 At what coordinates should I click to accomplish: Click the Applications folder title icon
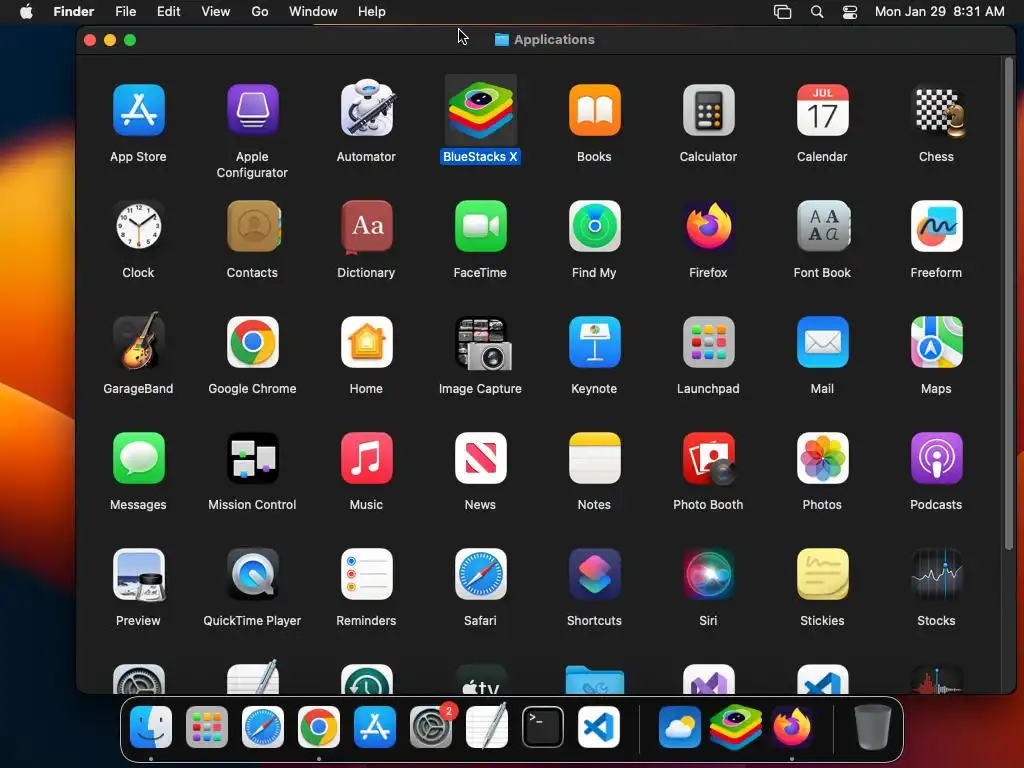[502, 40]
